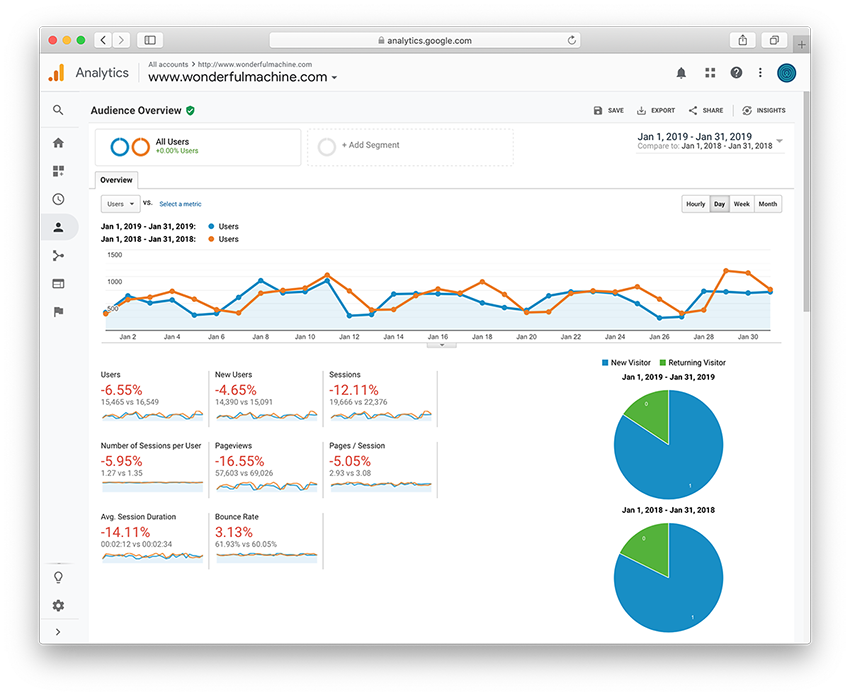Share the report
This screenshot has width=850, height=696.
706,111
